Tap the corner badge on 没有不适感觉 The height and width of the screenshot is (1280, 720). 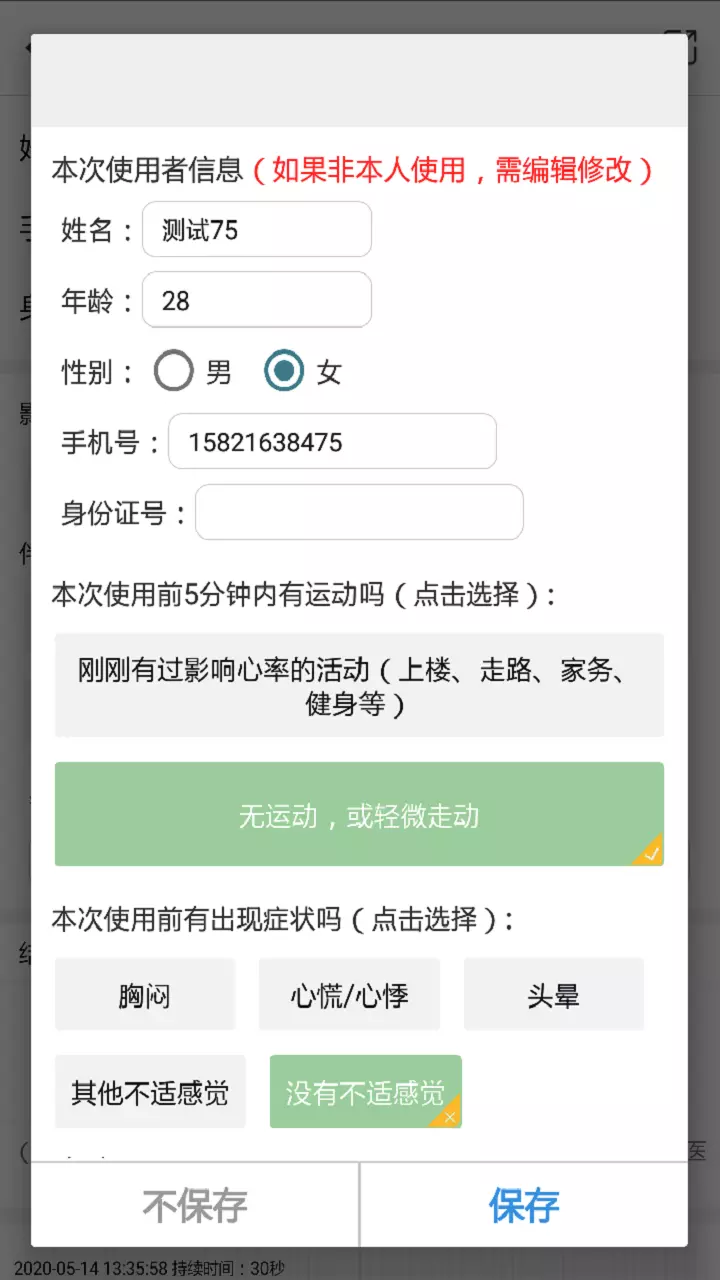(x=448, y=1114)
